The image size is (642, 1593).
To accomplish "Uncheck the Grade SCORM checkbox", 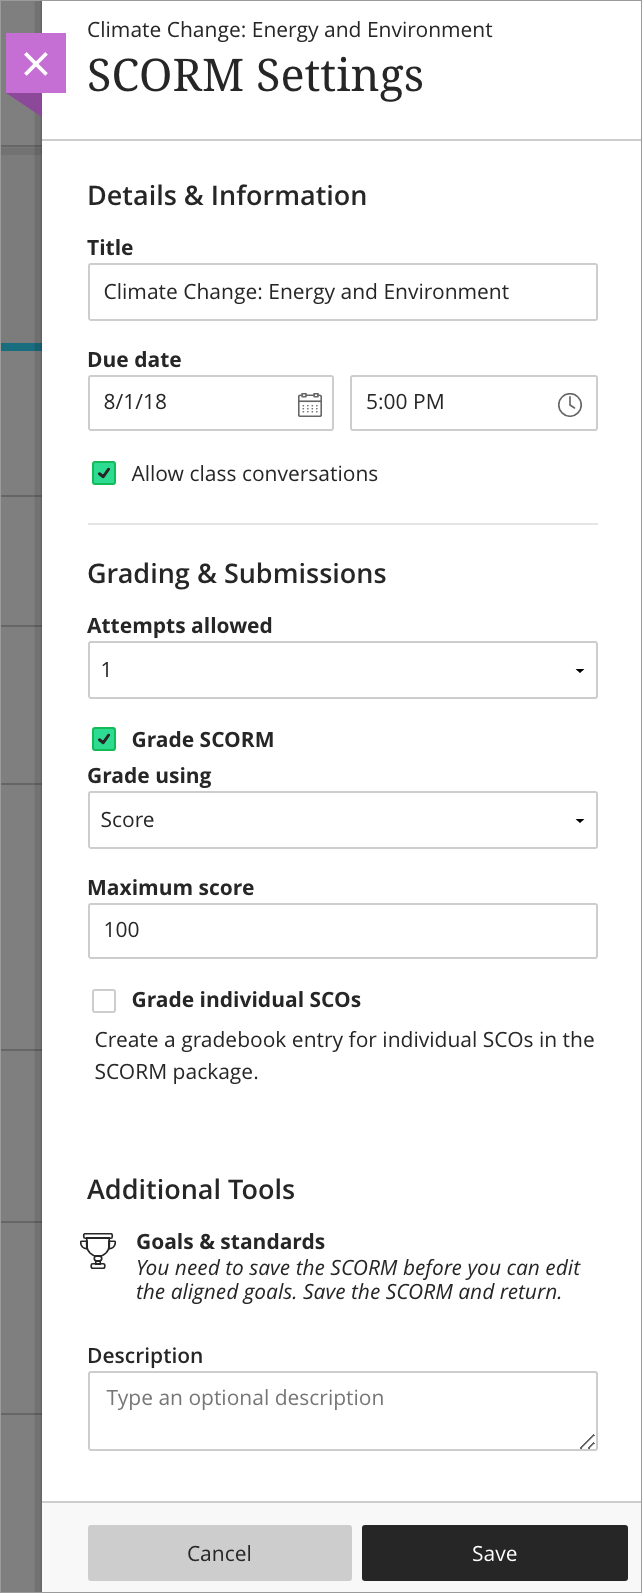I will pos(104,740).
